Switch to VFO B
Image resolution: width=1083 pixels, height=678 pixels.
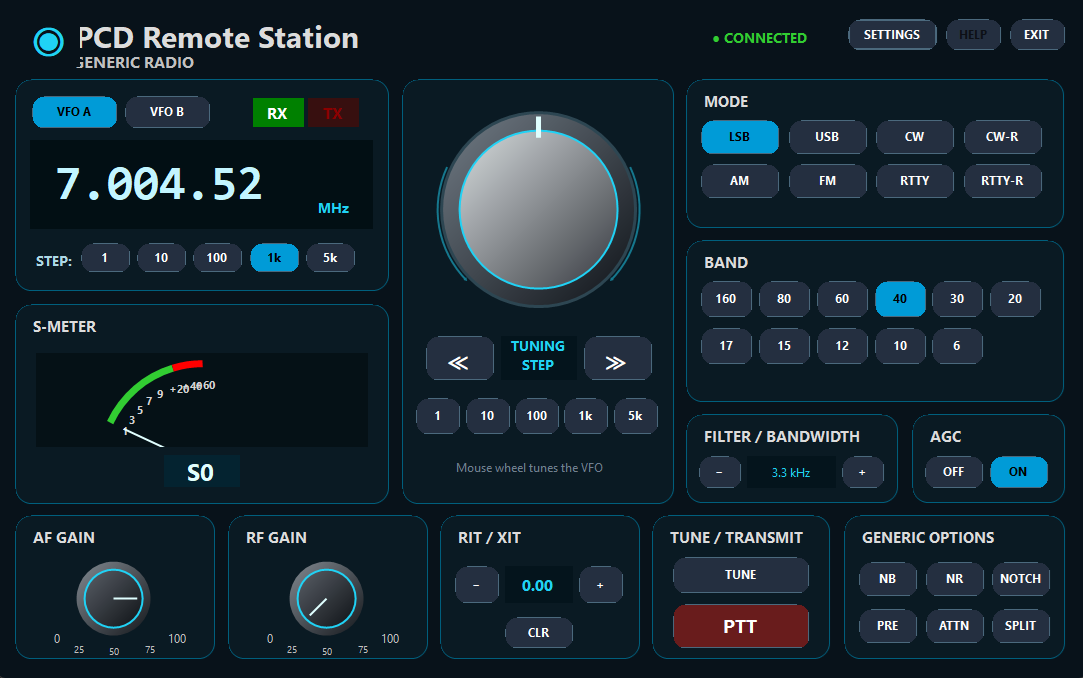pyautogui.click(x=167, y=112)
